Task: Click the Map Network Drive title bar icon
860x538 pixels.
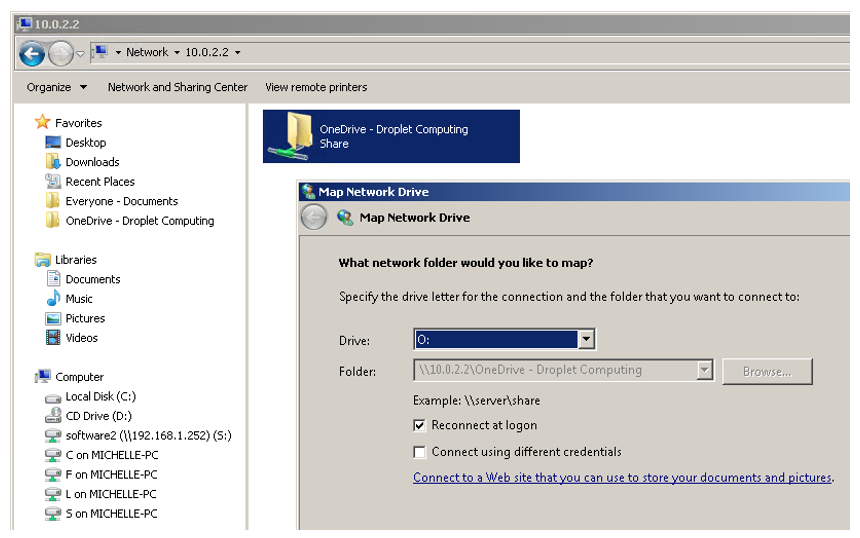Action: pyautogui.click(x=309, y=191)
